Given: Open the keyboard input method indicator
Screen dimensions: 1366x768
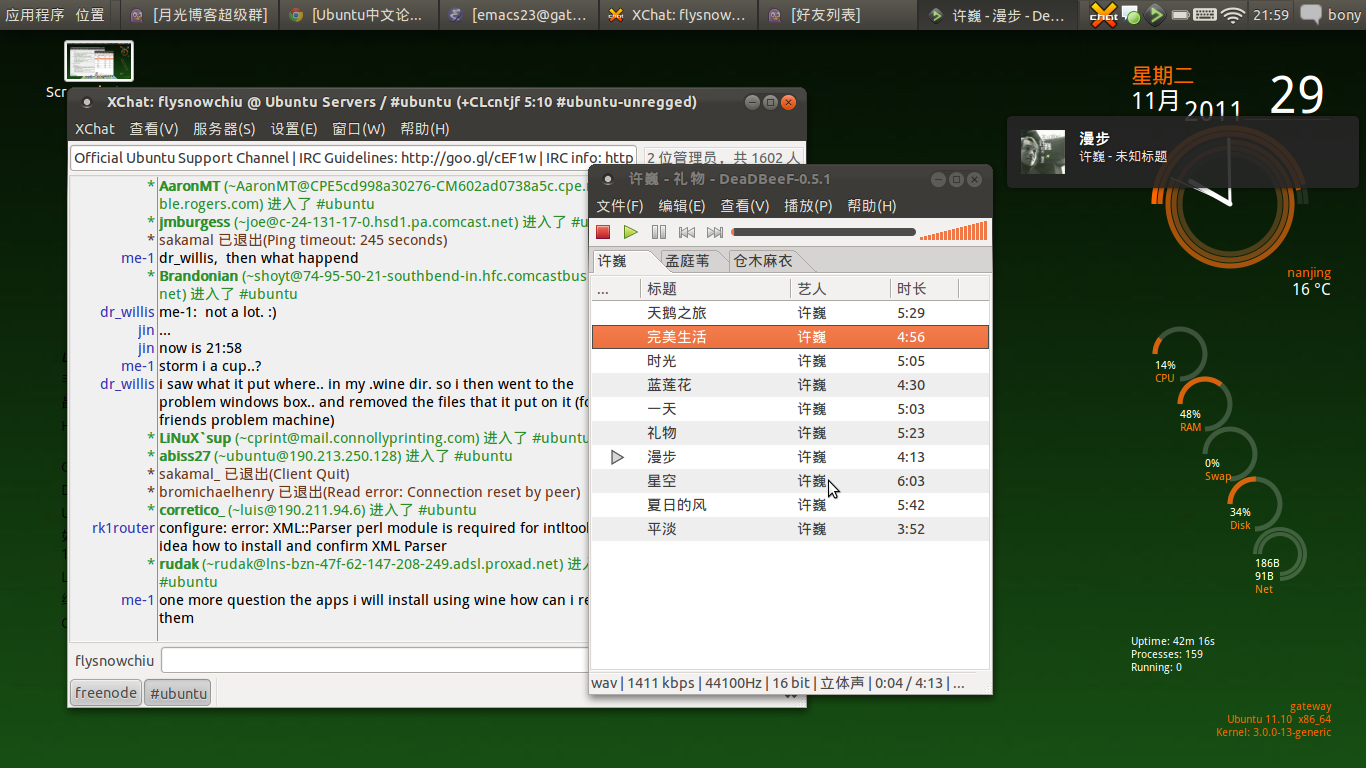Looking at the screenshot, I should [1205, 15].
